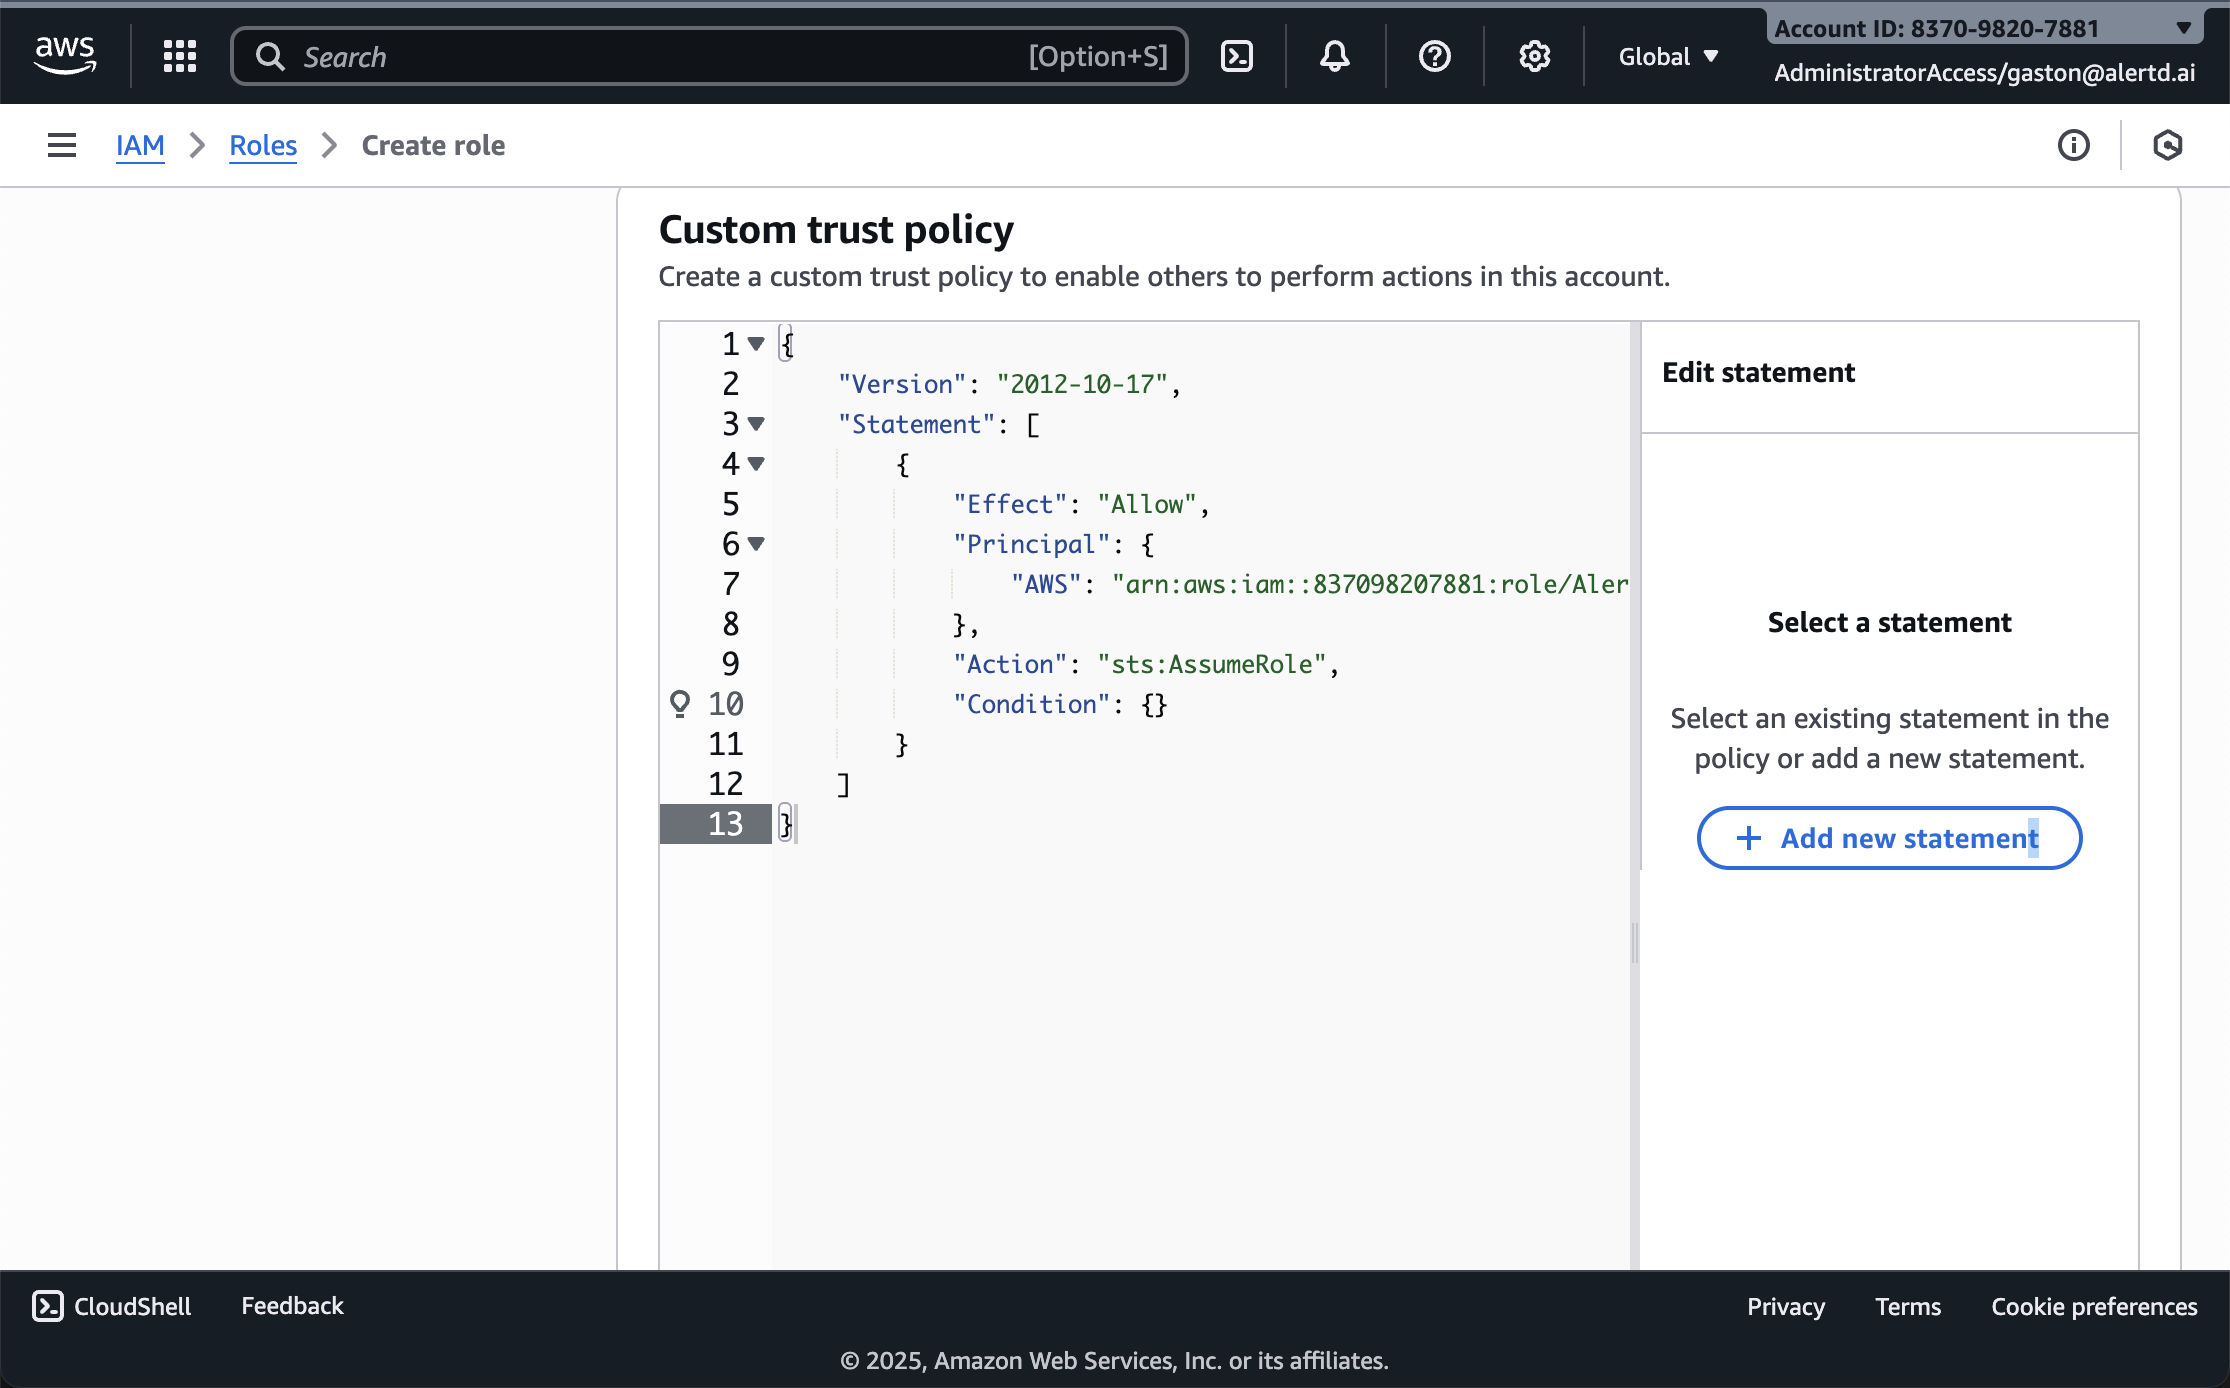
Task: Click the info circle icon near the breadcrumb
Action: (2074, 146)
